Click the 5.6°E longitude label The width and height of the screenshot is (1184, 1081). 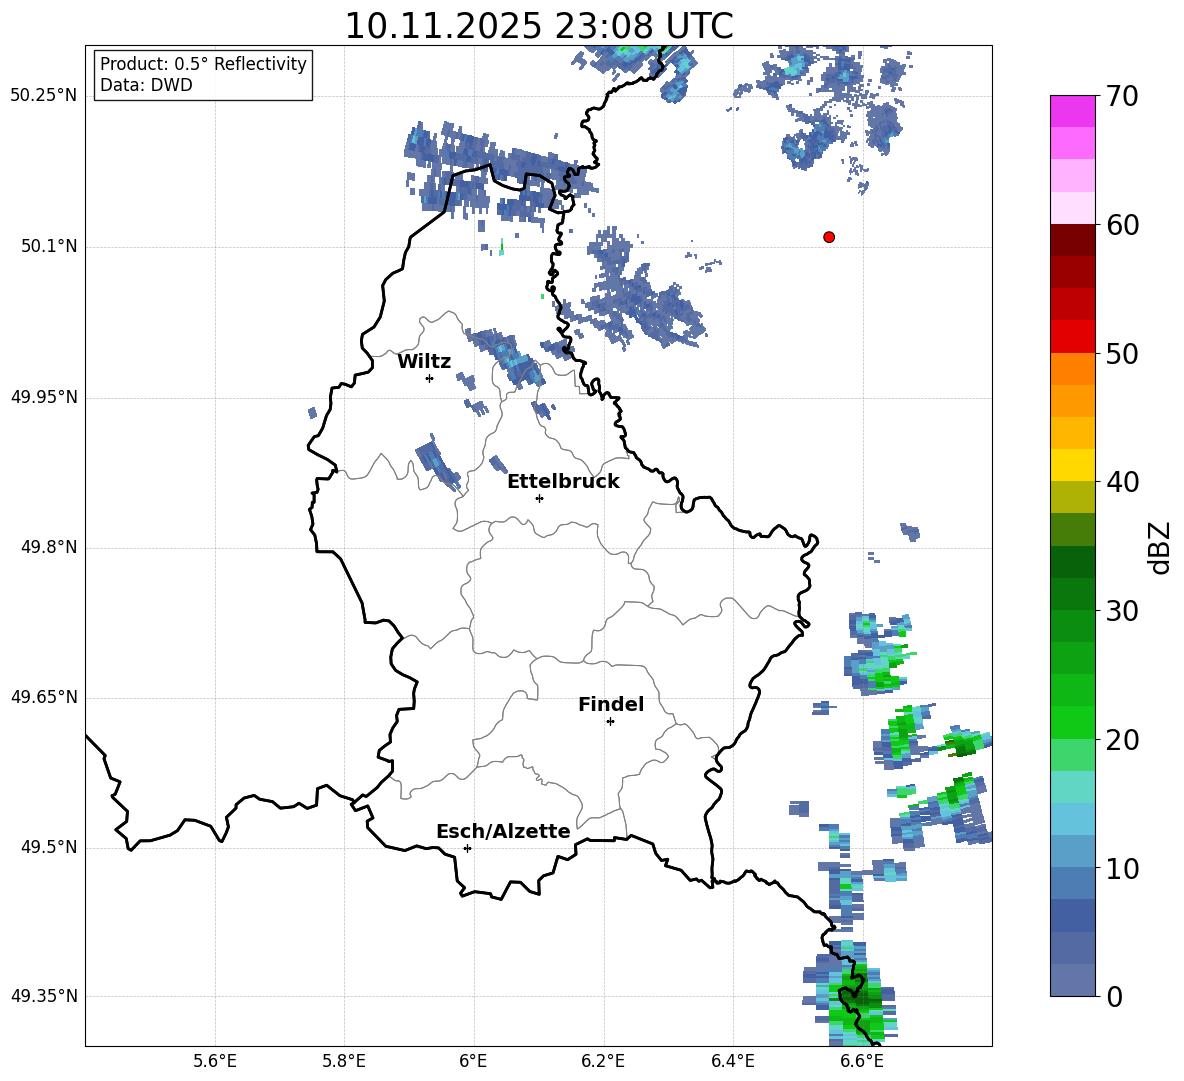pos(215,1061)
